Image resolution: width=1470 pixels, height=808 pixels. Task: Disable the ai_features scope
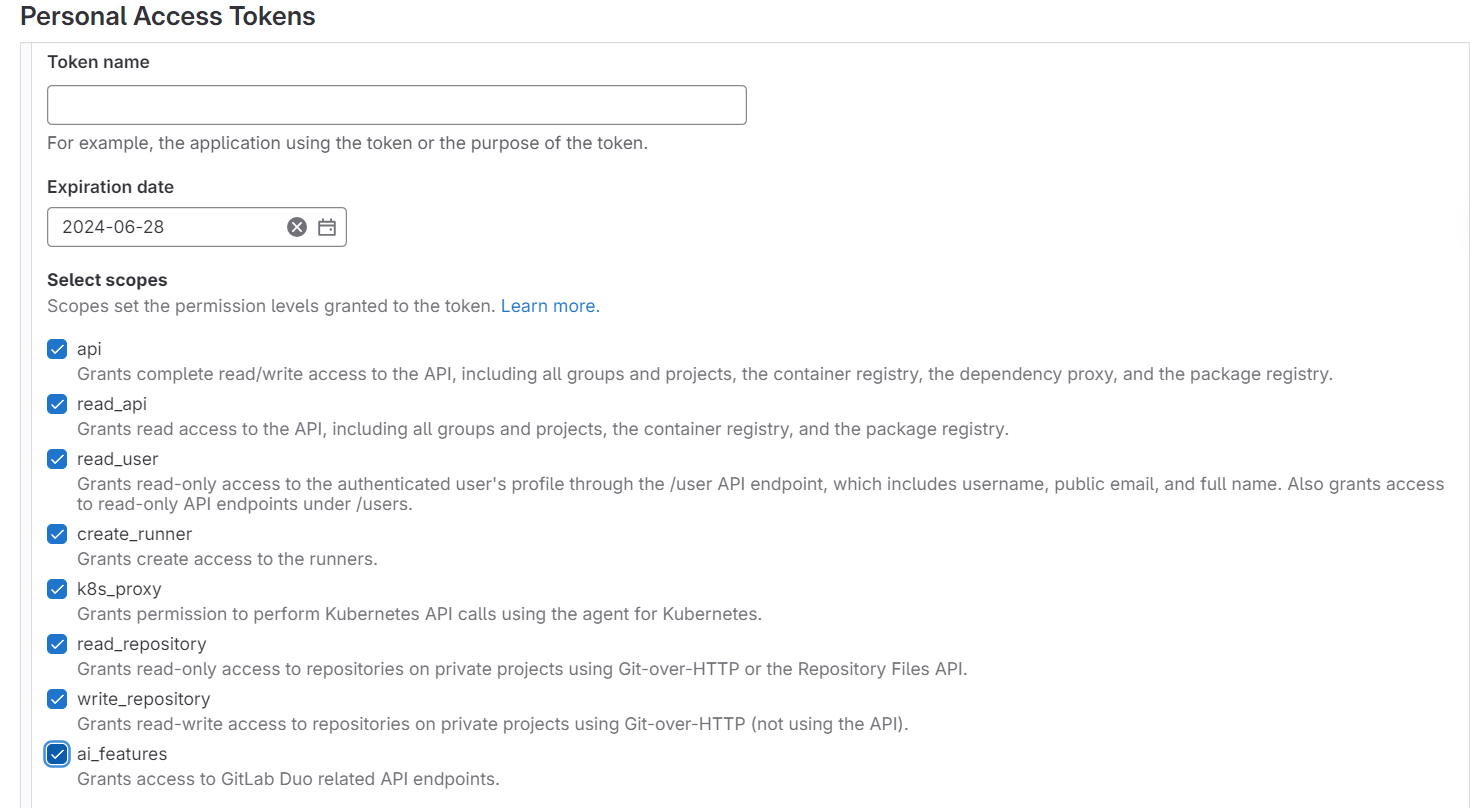pyautogui.click(x=57, y=754)
